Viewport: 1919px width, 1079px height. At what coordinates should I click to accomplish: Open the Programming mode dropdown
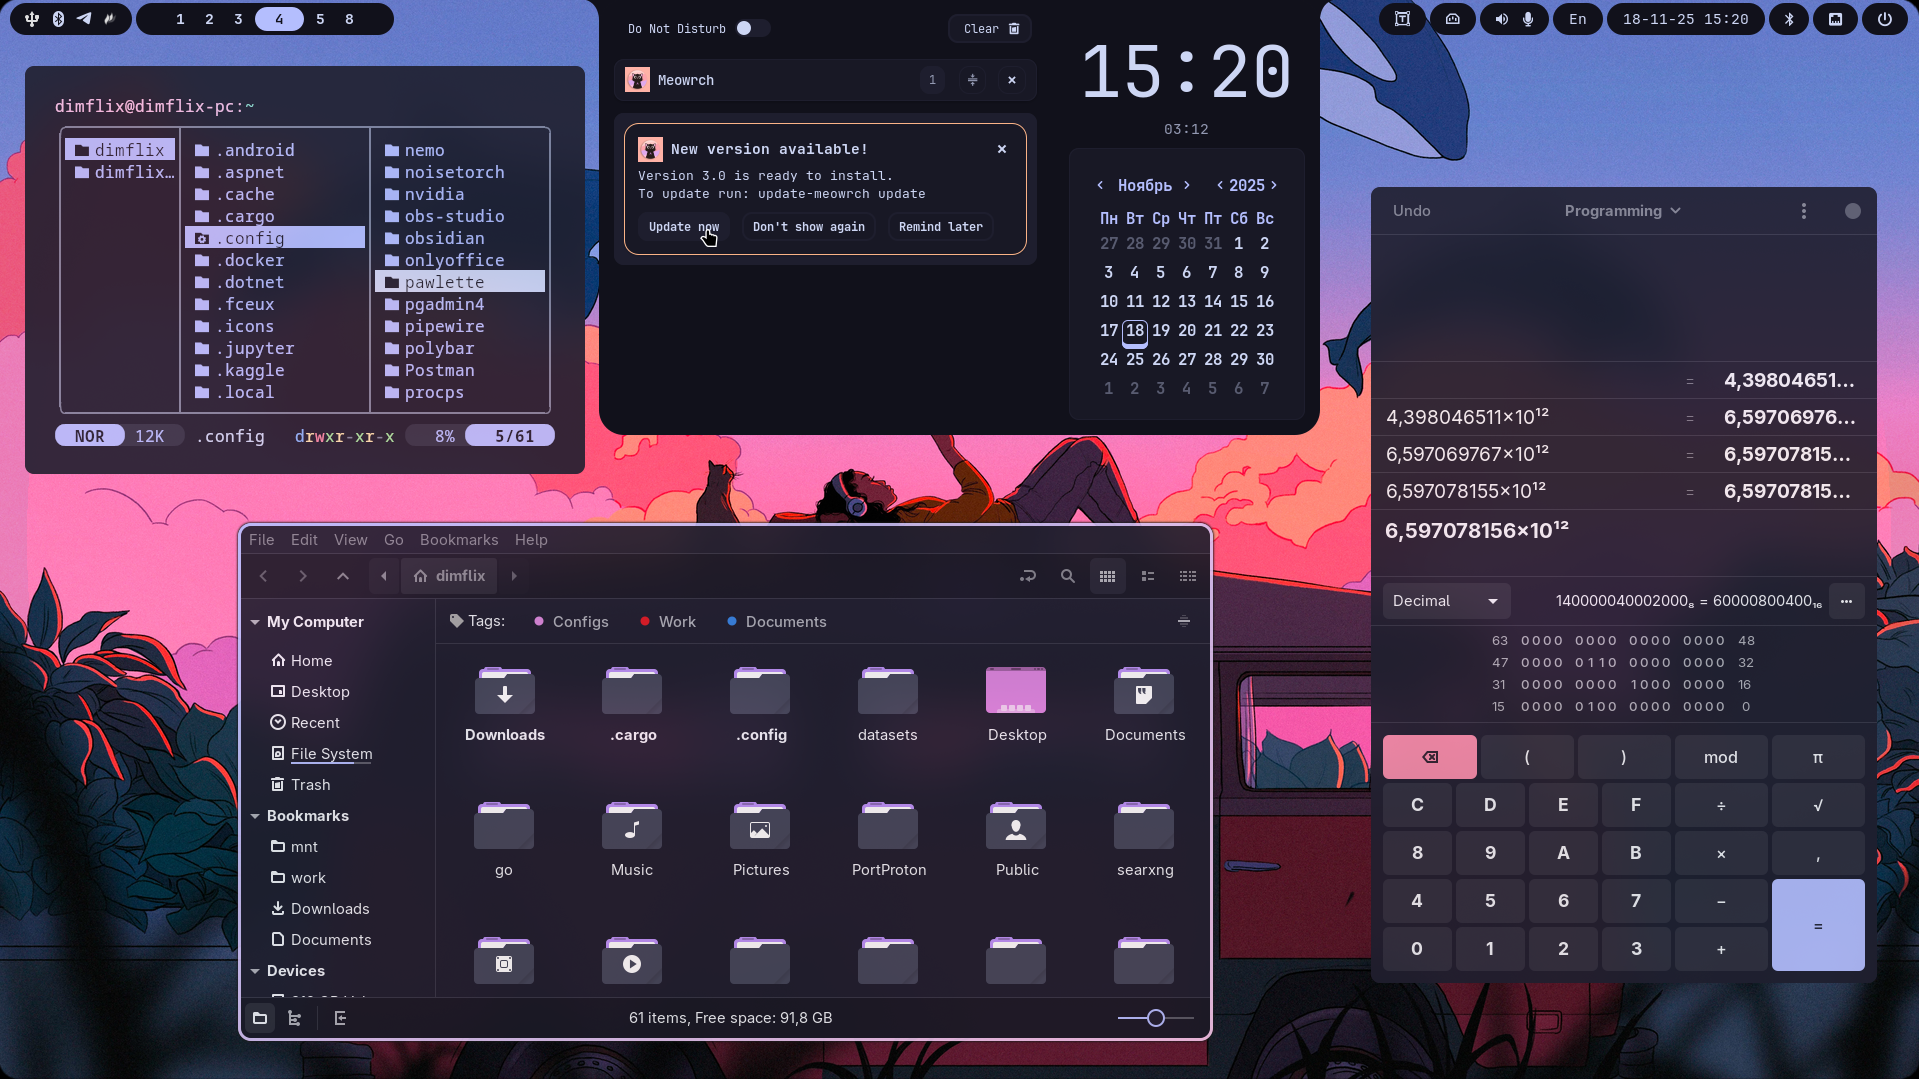[x=1622, y=211]
